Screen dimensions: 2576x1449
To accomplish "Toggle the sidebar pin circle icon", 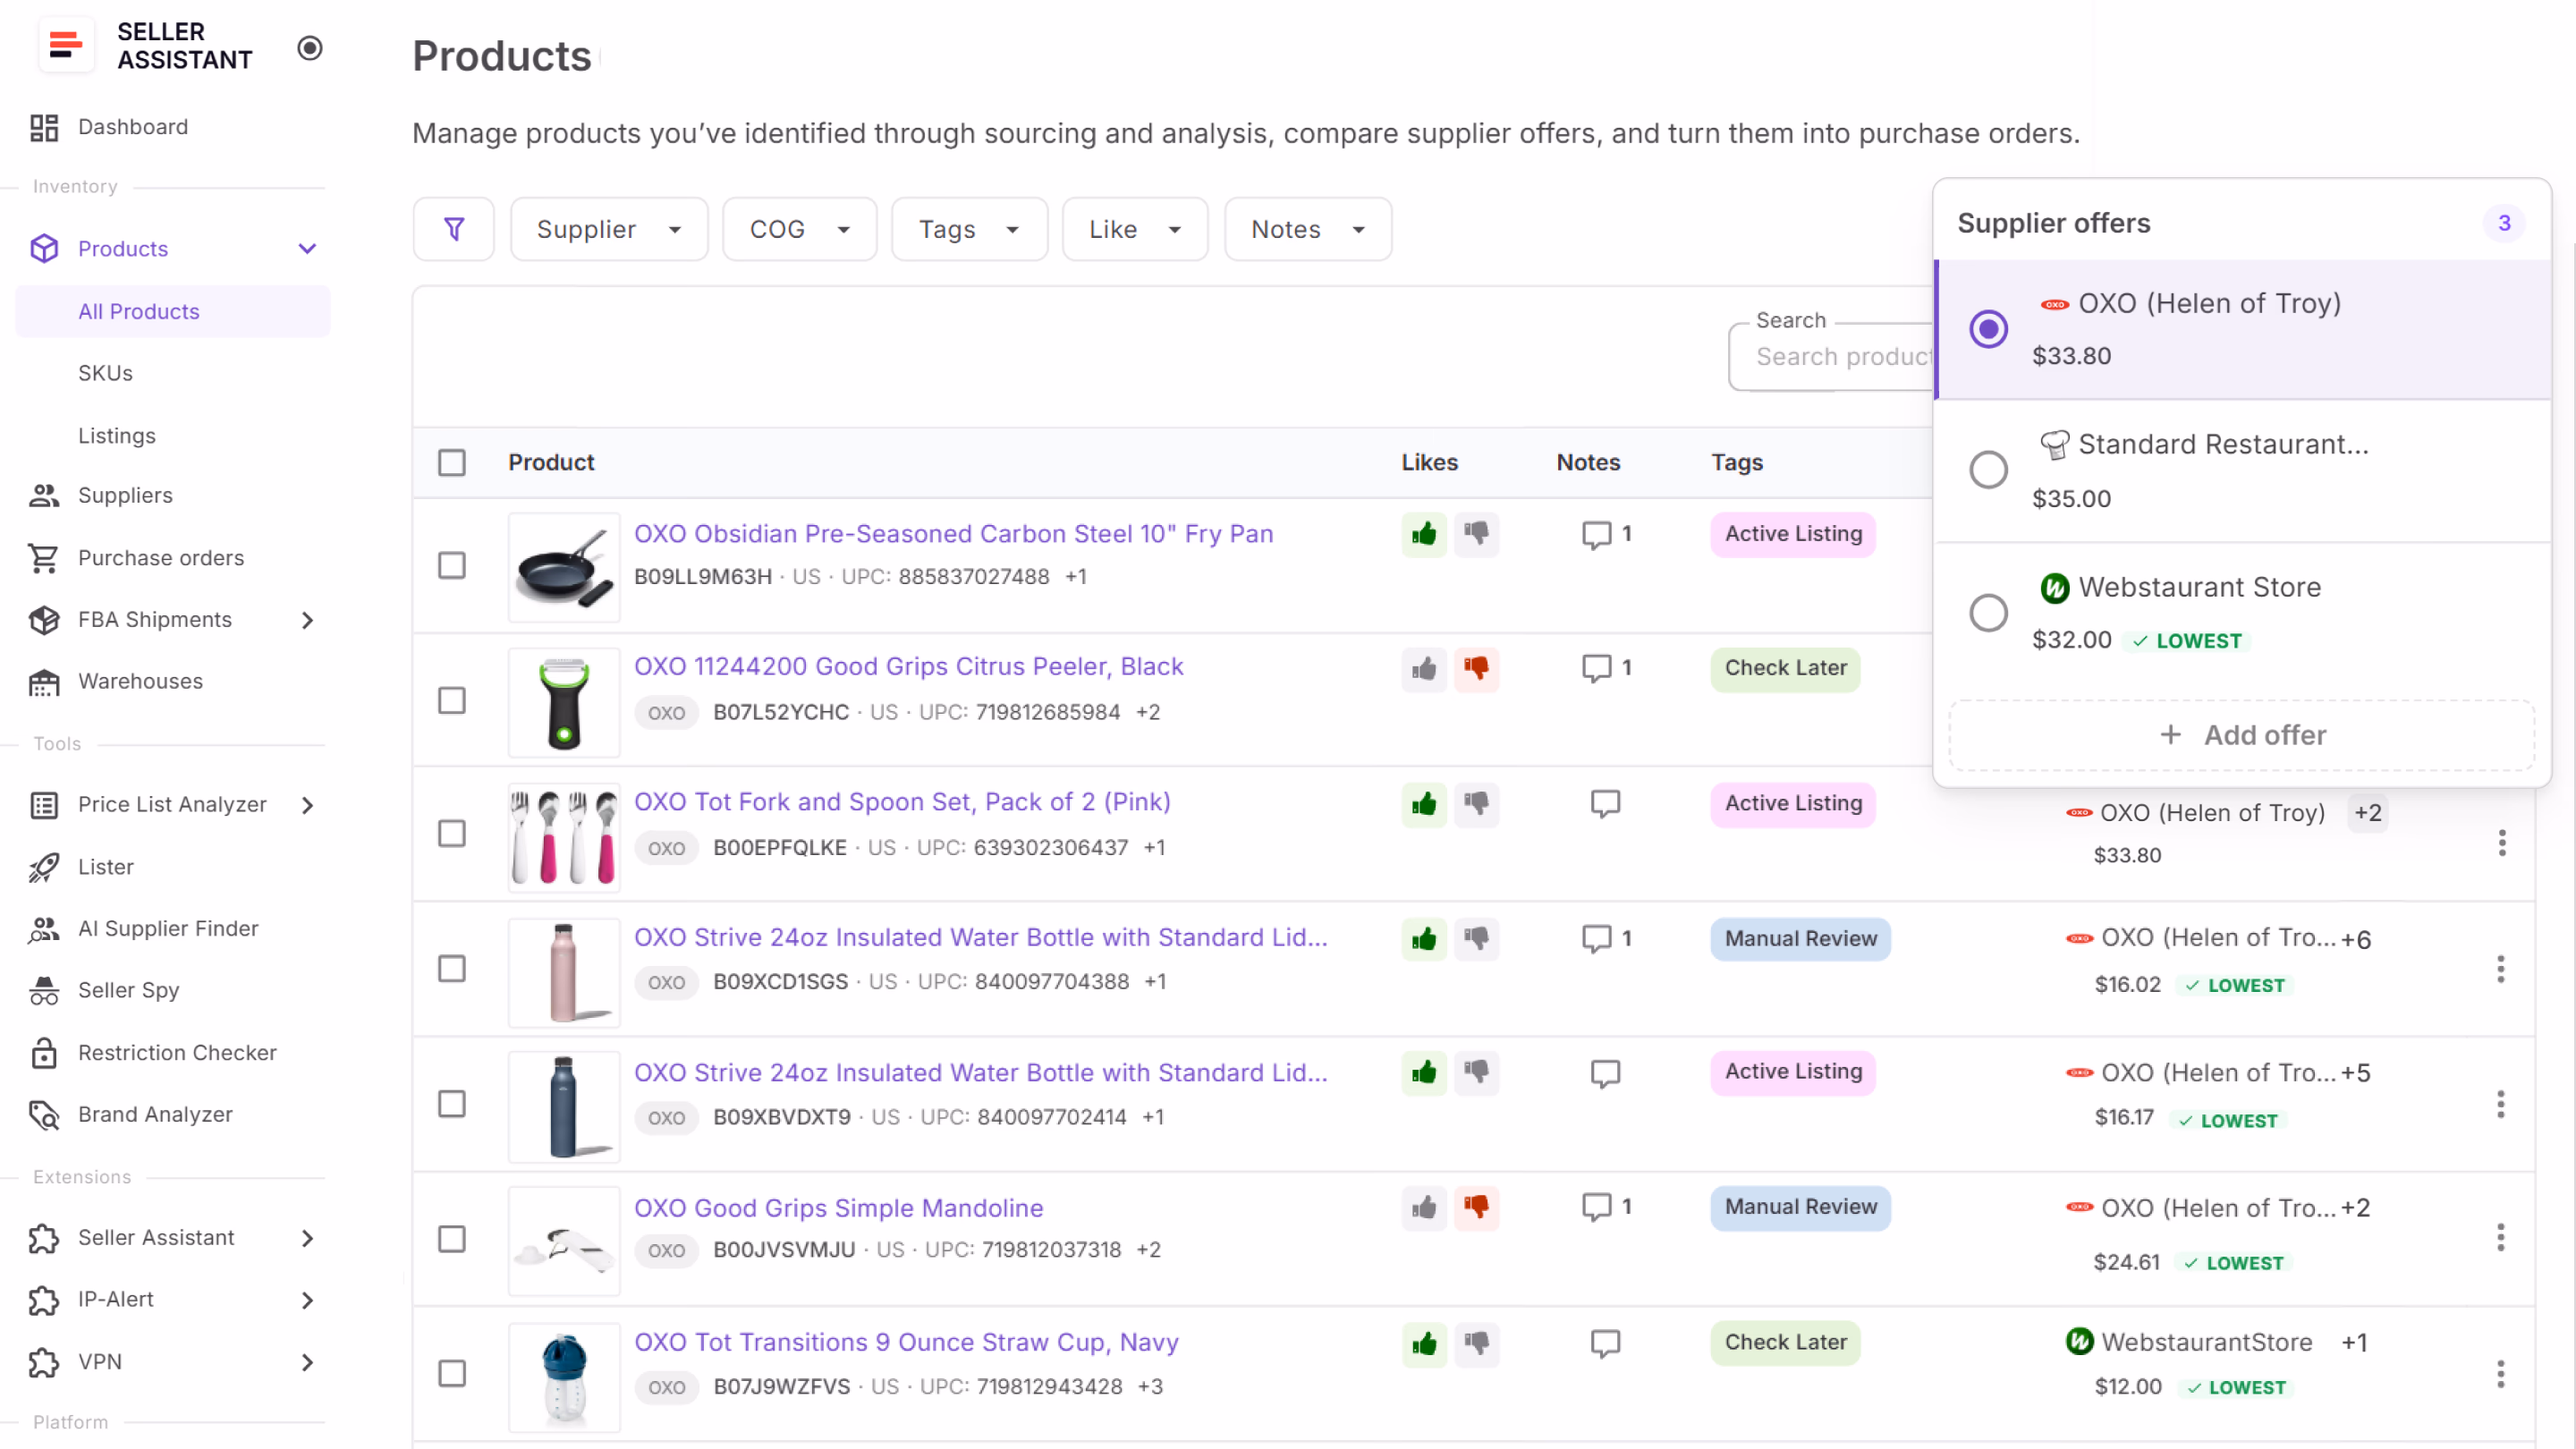I will click(x=310, y=47).
